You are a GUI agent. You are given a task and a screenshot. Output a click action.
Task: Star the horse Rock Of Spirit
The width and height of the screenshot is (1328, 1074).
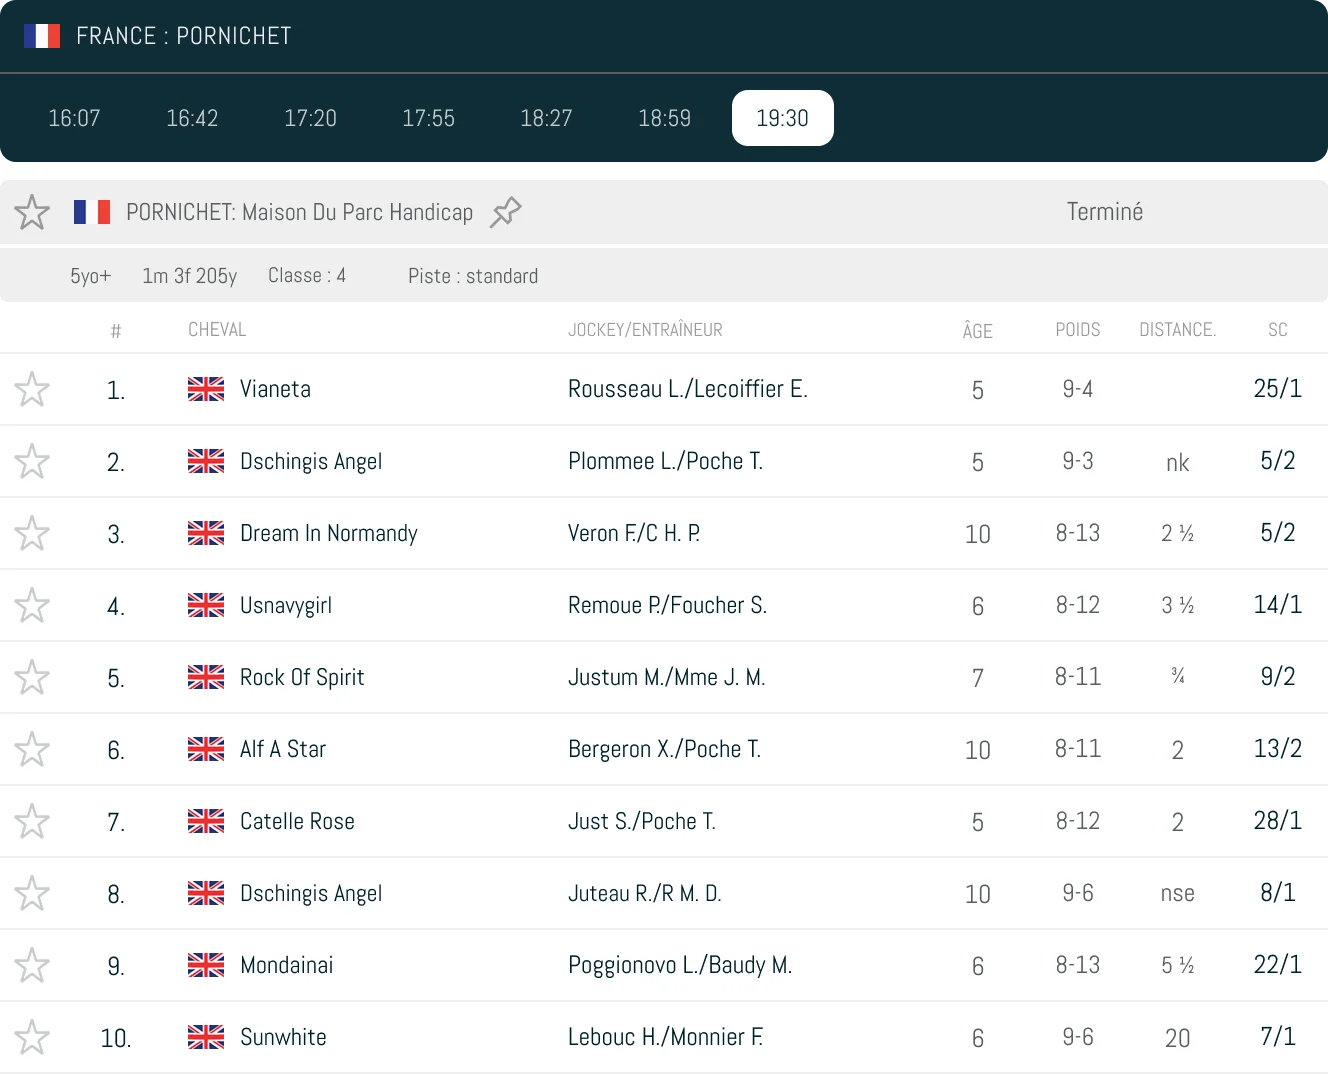coord(32,677)
